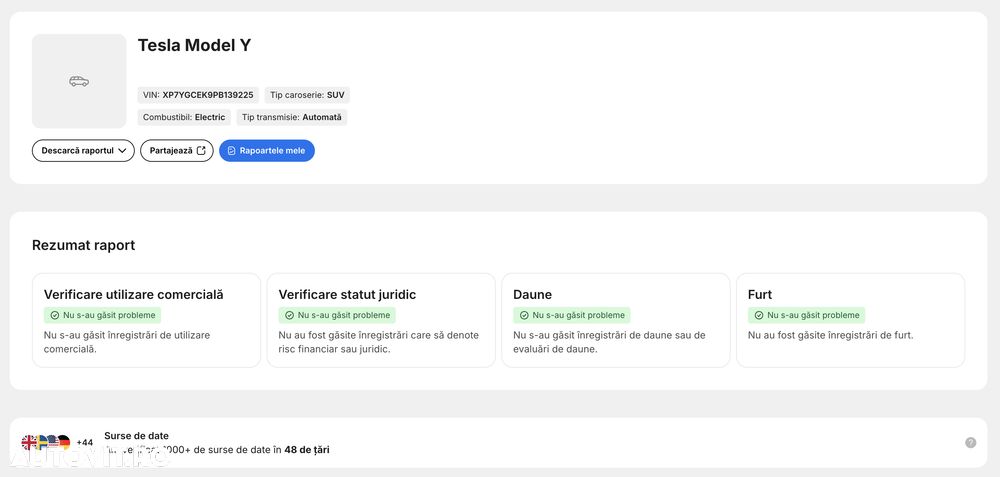Select the VIN XP7YGCEK9PB139225 tag
1000x477 pixels.
click(198, 95)
